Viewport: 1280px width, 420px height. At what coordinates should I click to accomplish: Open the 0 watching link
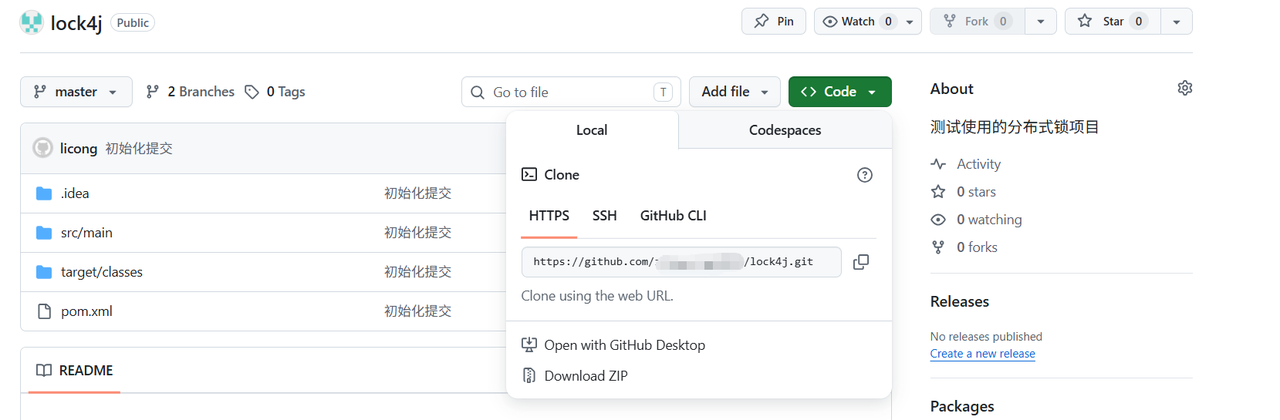[989, 219]
